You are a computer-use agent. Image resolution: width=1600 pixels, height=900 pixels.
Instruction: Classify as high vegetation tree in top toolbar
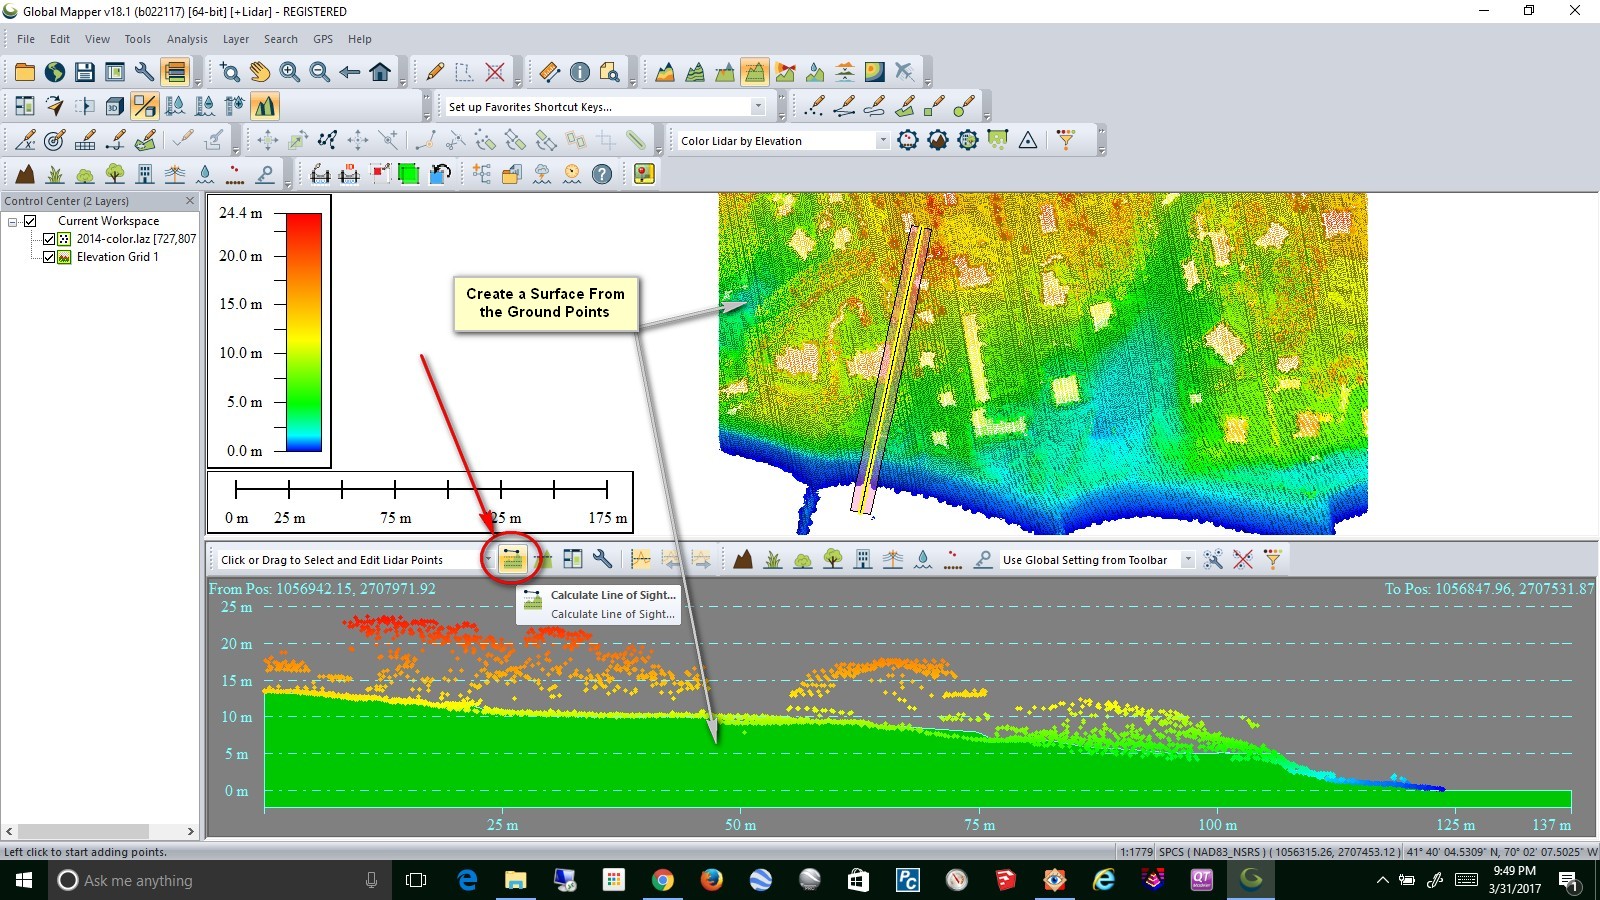(x=115, y=174)
